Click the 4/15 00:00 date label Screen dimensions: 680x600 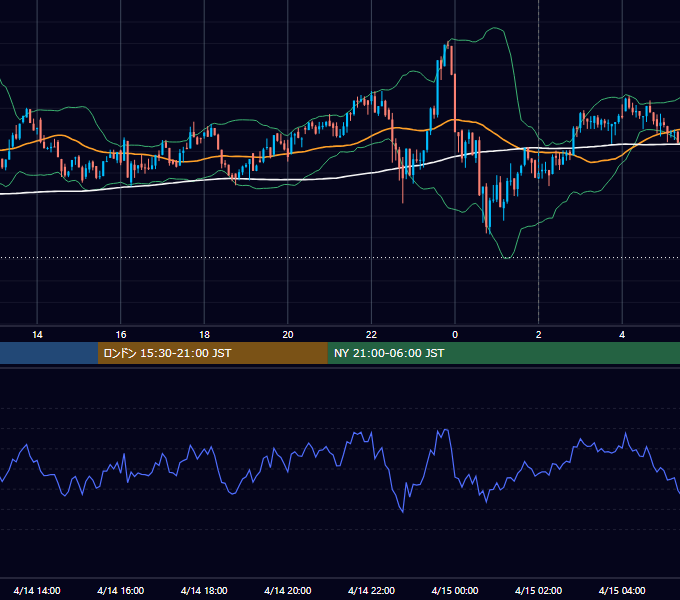coord(455,590)
